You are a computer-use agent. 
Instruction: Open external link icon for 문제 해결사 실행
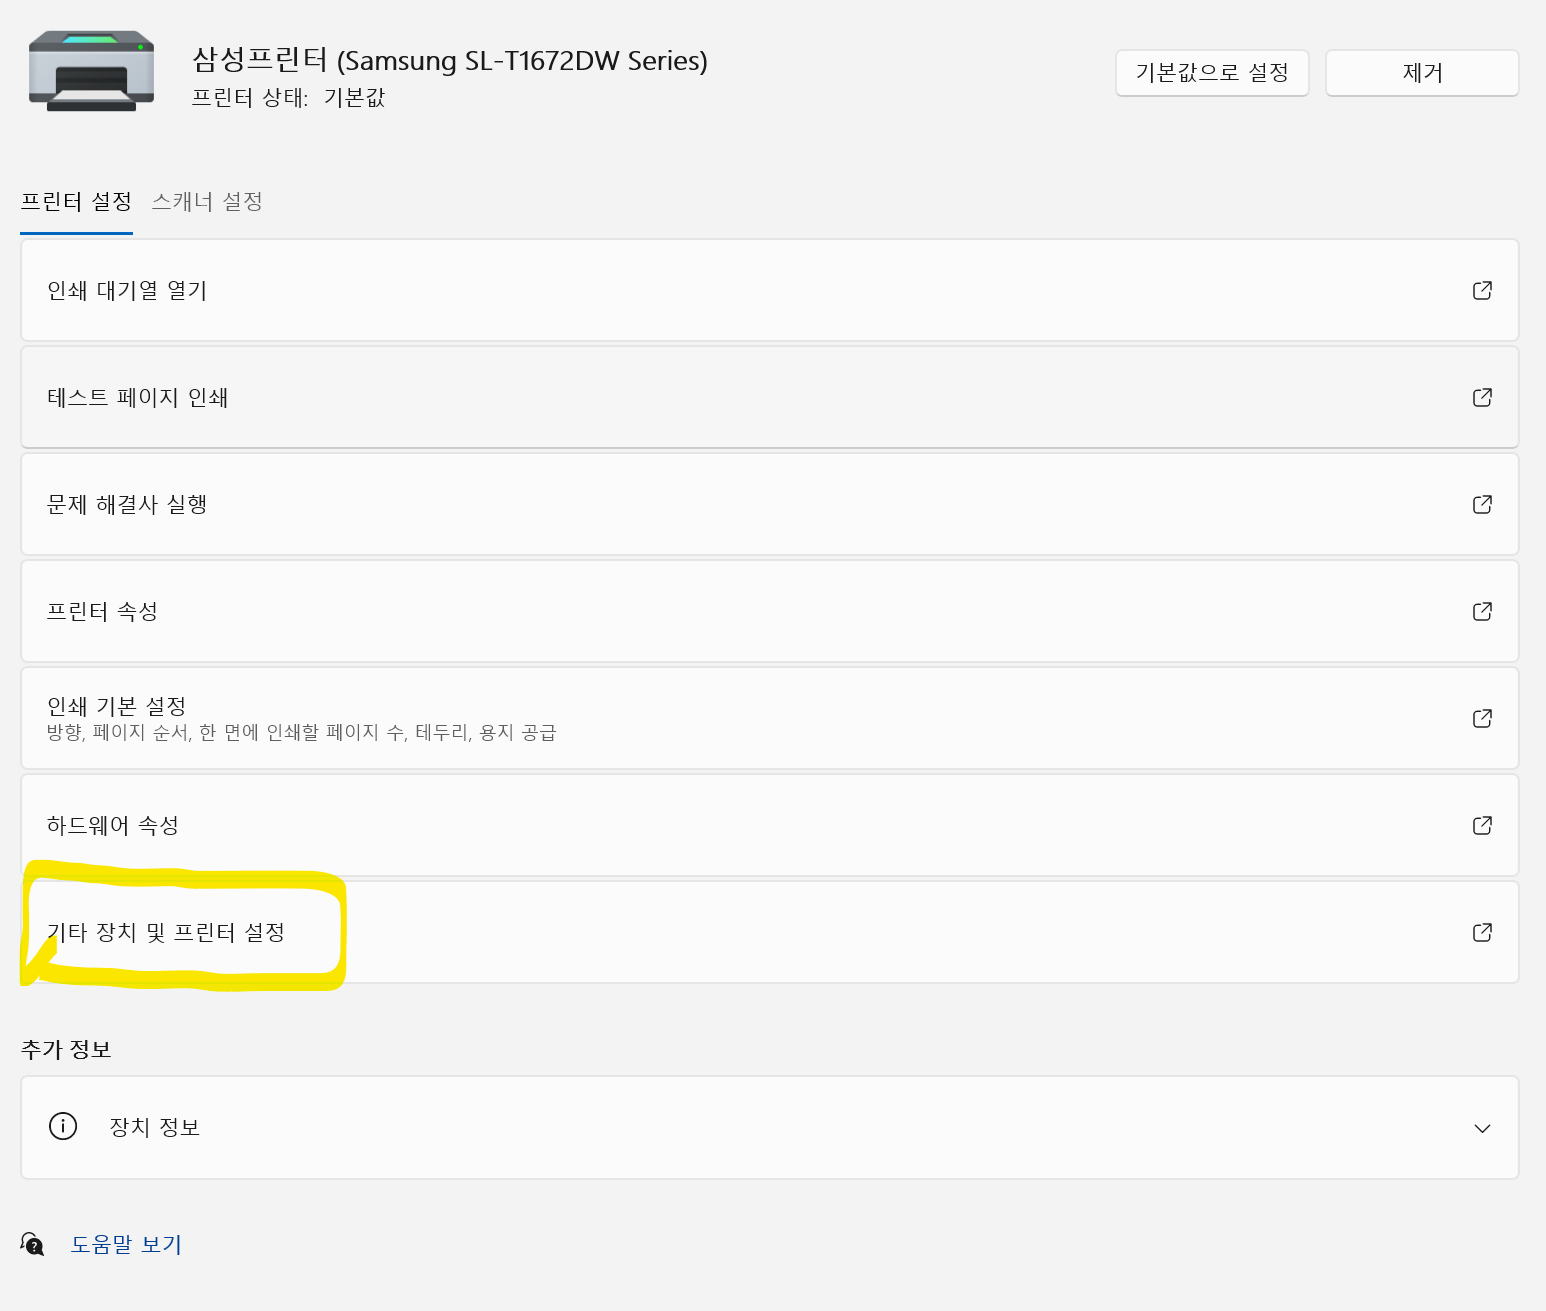pos(1483,504)
